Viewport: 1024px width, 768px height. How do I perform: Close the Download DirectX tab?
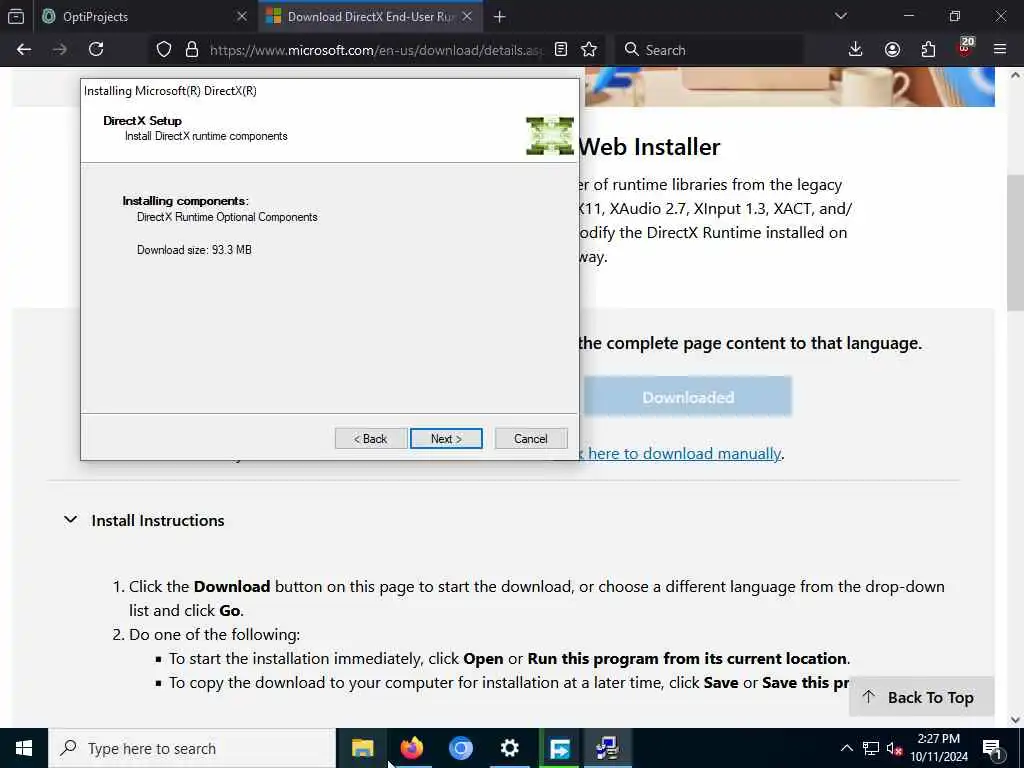[x=467, y=16]
